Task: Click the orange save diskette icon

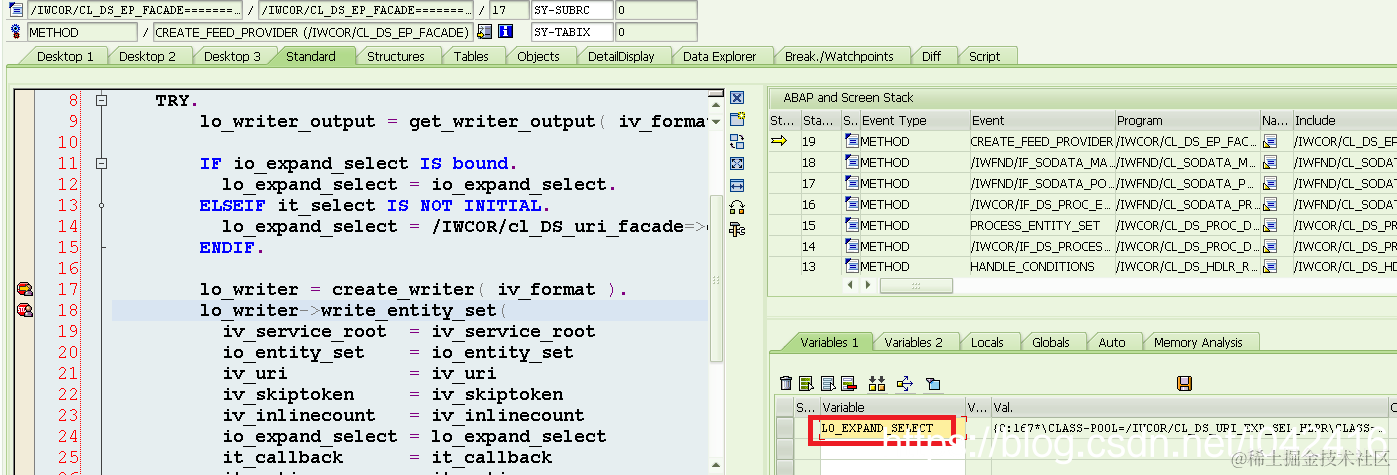Action: click(1184, 383)
